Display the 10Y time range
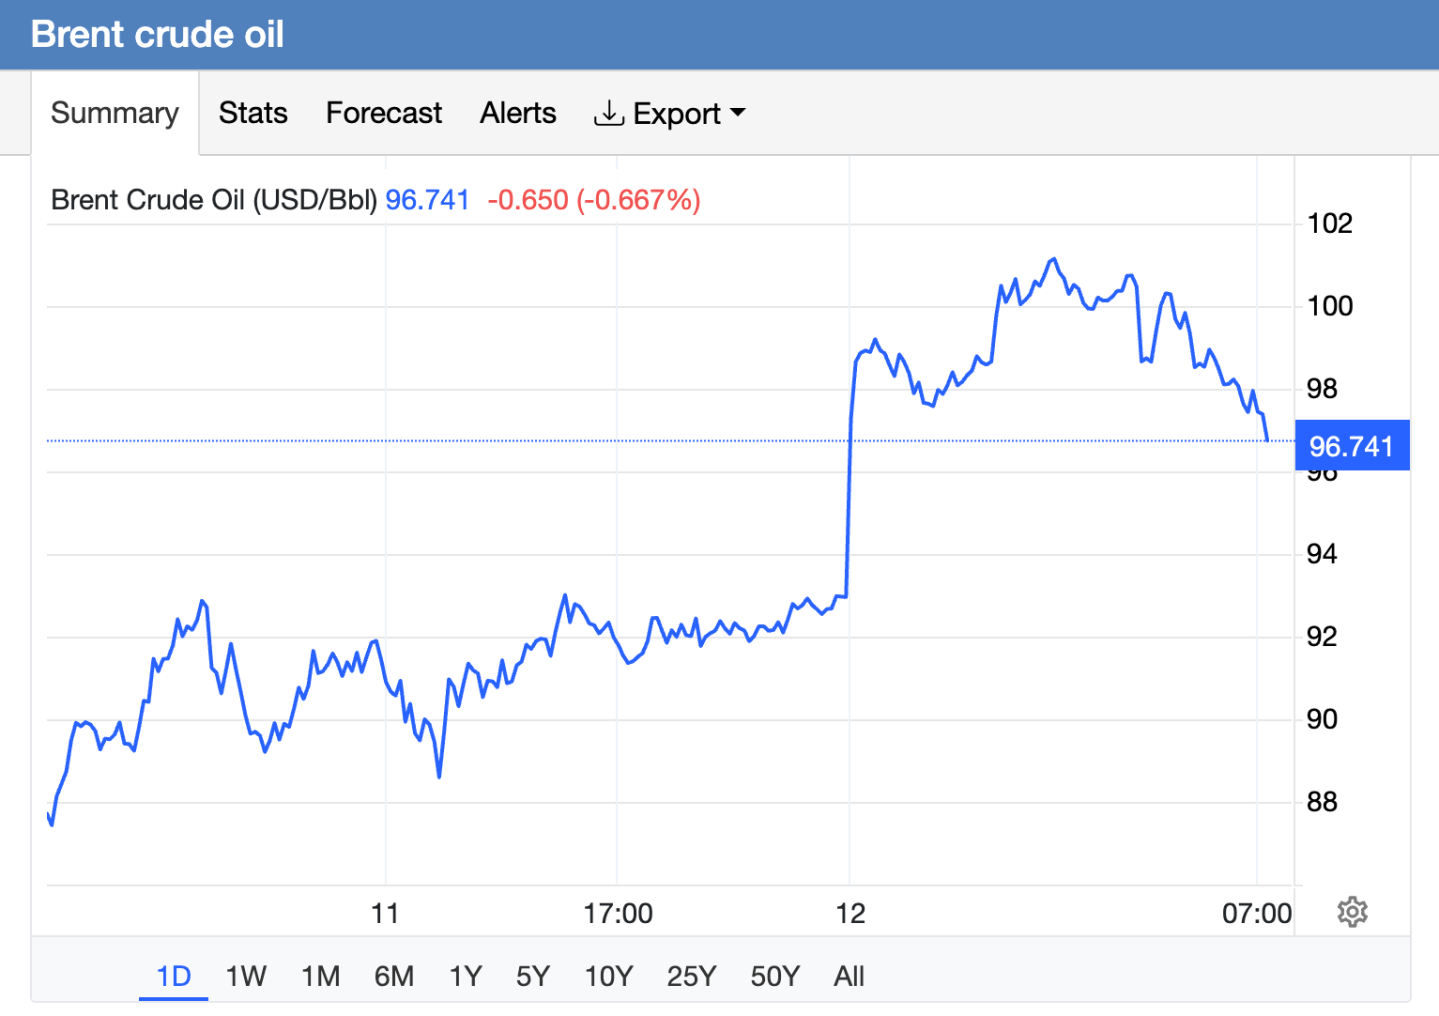Image resolution: width=1439 pixels, height=1016 pixels. tap(609, 976)
